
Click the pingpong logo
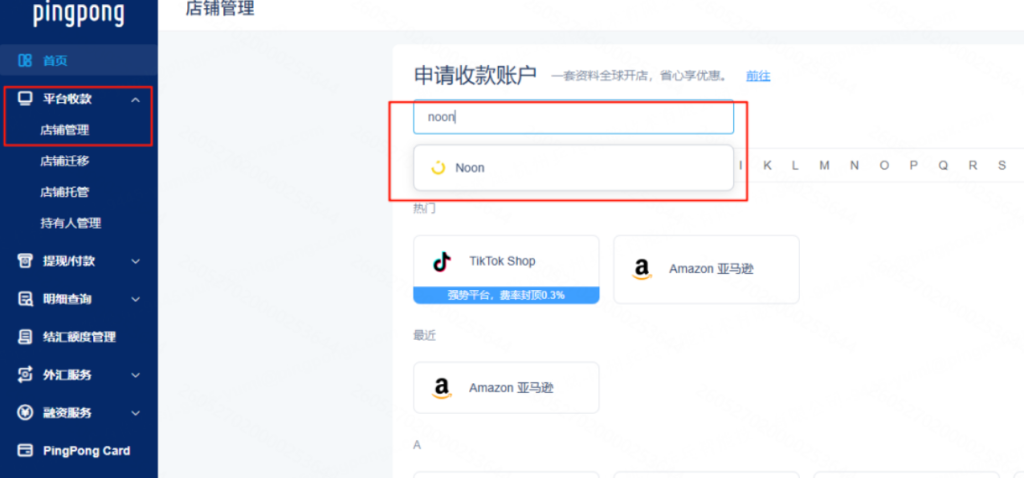tap(78, 14)
